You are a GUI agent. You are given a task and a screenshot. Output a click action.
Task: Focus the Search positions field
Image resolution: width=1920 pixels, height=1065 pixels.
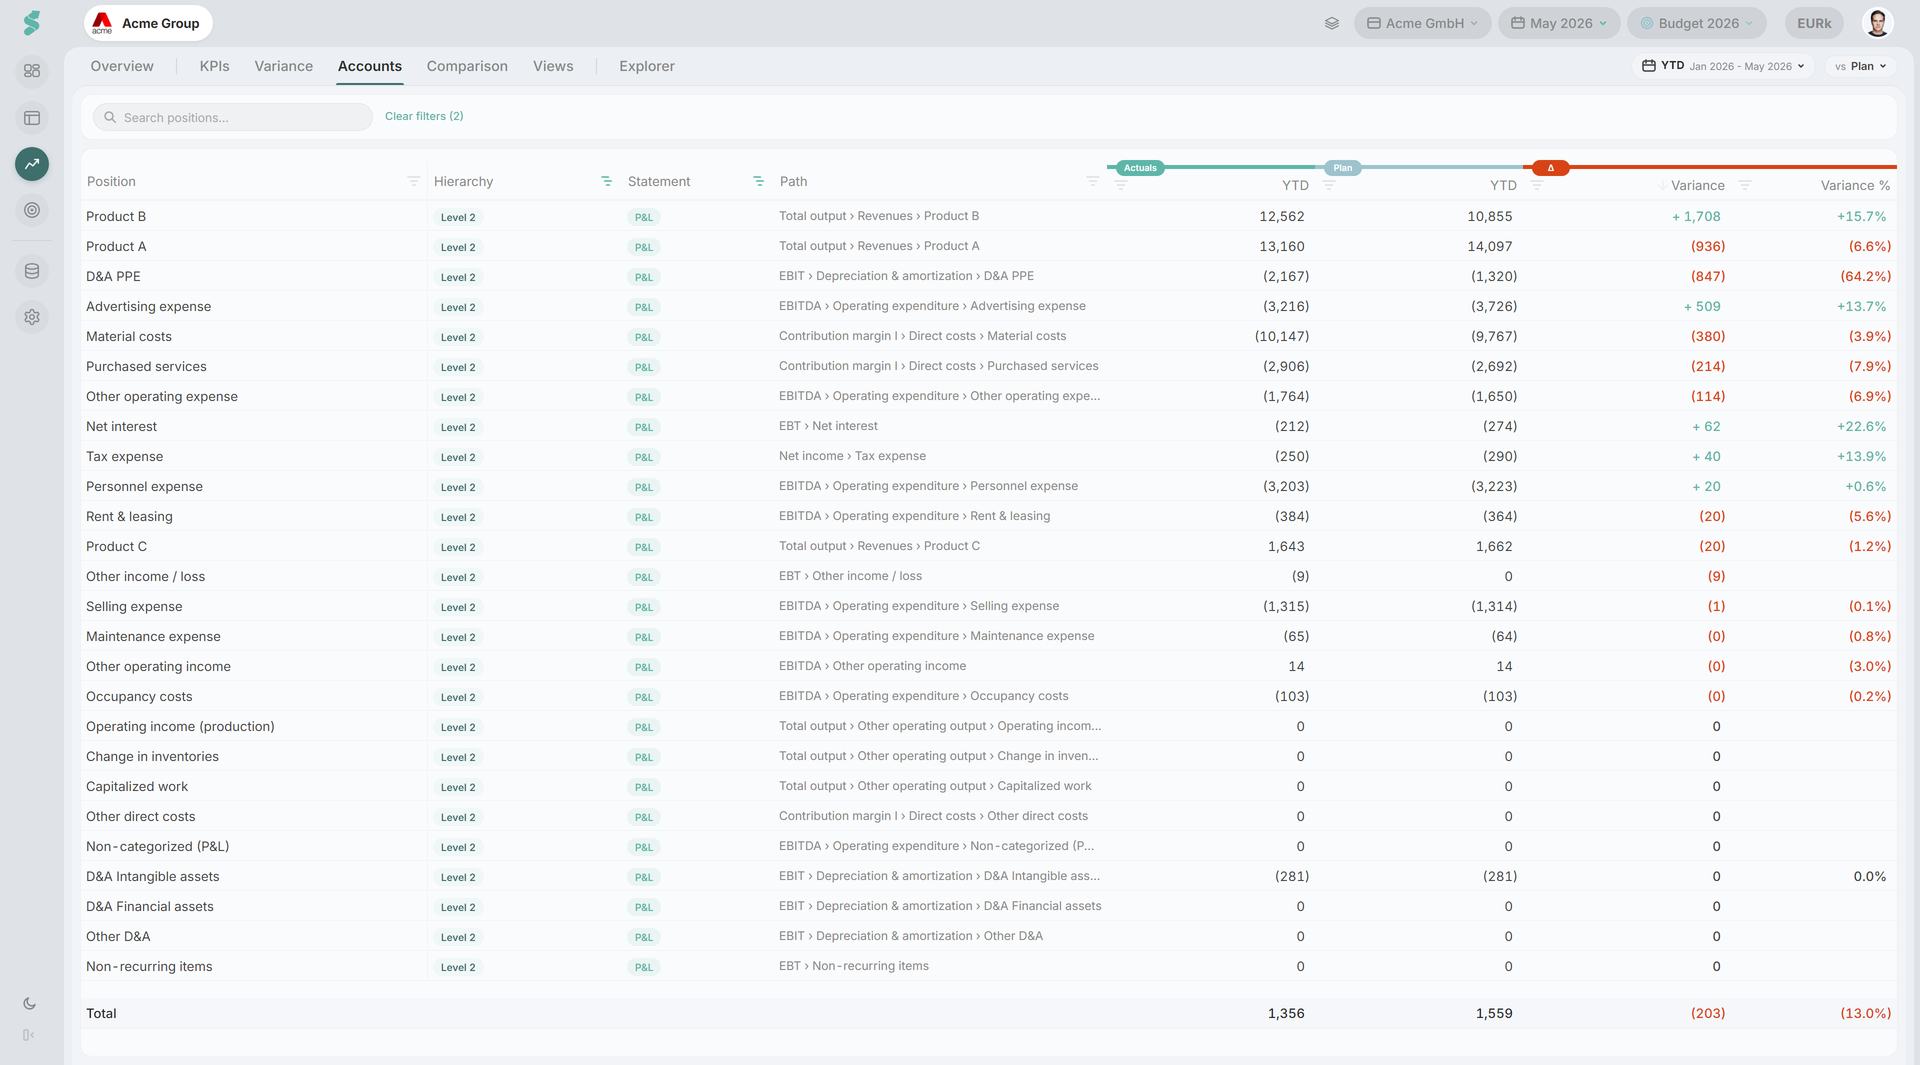[x=233, y=117]
